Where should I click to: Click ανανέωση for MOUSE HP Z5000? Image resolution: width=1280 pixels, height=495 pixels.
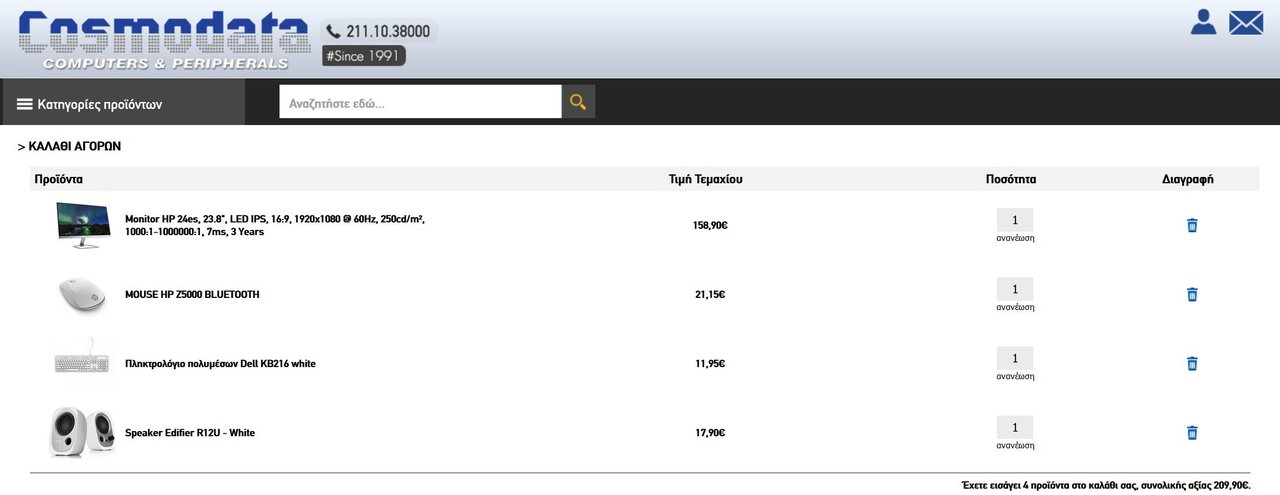tap(1015, 307)
